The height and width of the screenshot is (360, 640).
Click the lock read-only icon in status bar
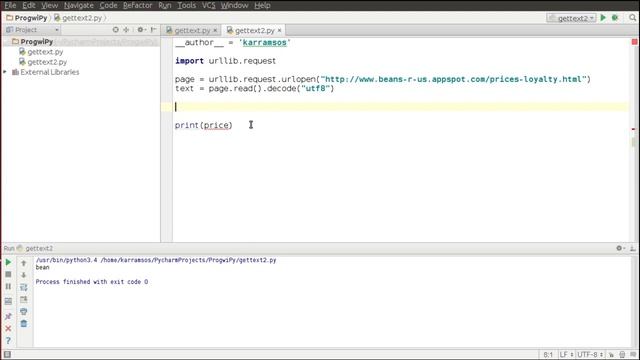[611, 355]
